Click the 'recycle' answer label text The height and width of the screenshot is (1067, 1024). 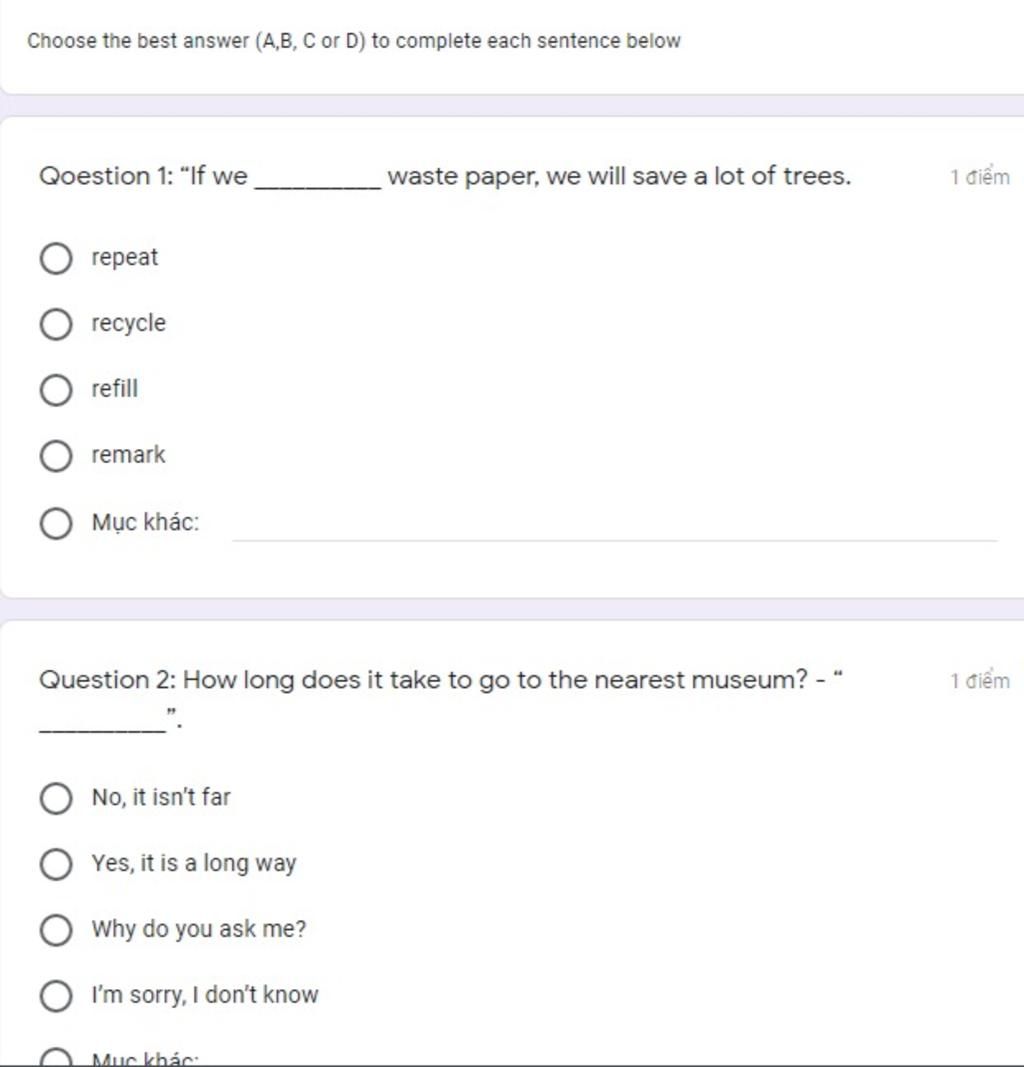[x=129, y=323]
